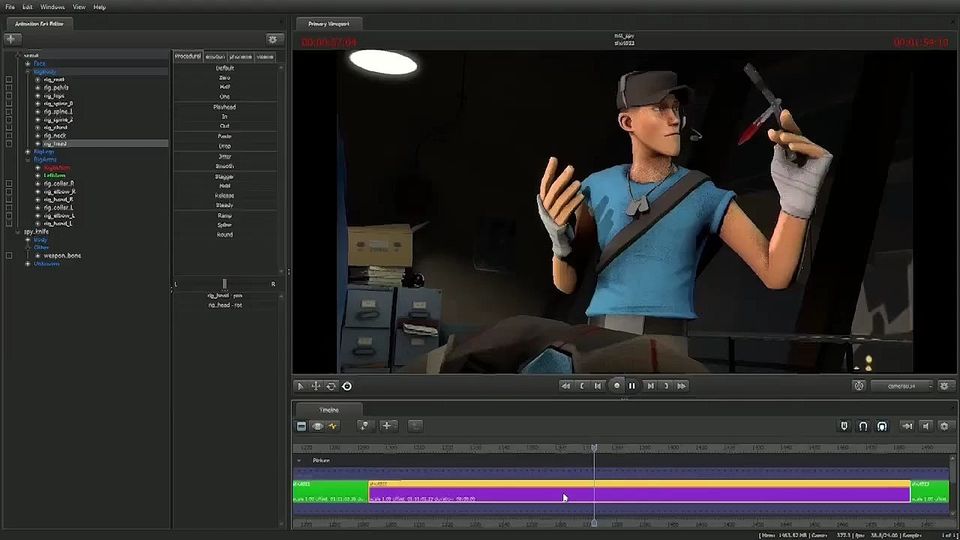Click the go-to out-point bracket button
The image size is (960, 540).
pyautogui.click(x=666, y=386)
